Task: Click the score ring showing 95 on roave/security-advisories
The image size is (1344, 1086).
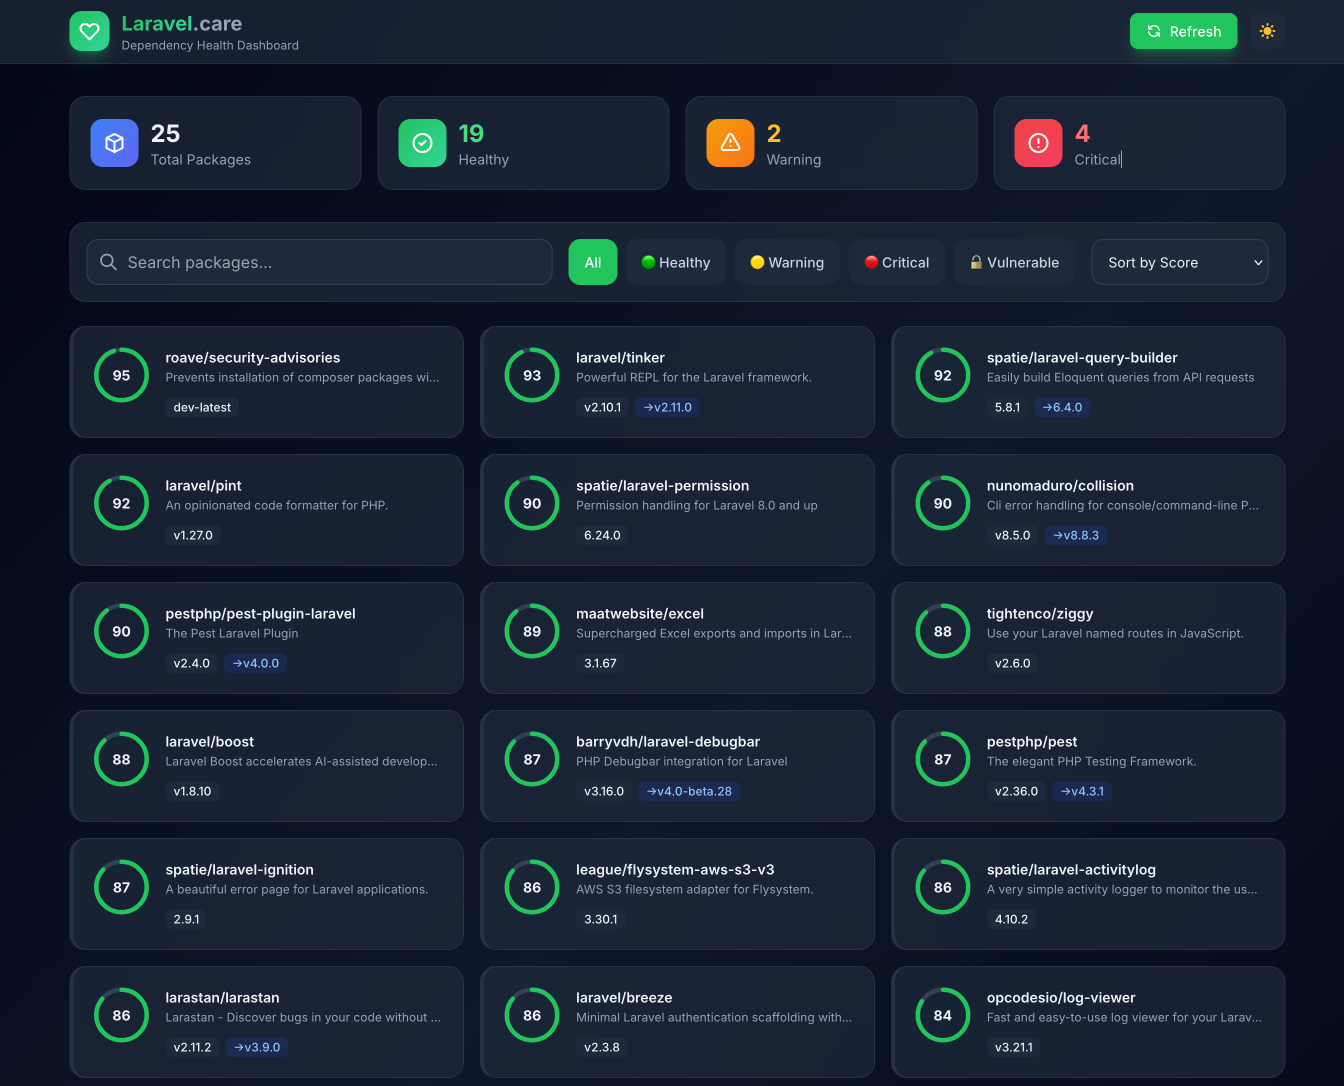Action: [121, 375]
